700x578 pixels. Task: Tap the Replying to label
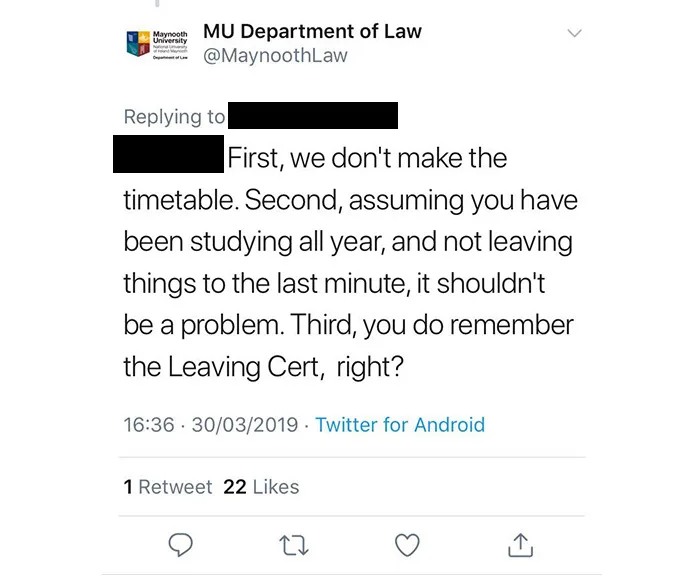pos(174,117)
